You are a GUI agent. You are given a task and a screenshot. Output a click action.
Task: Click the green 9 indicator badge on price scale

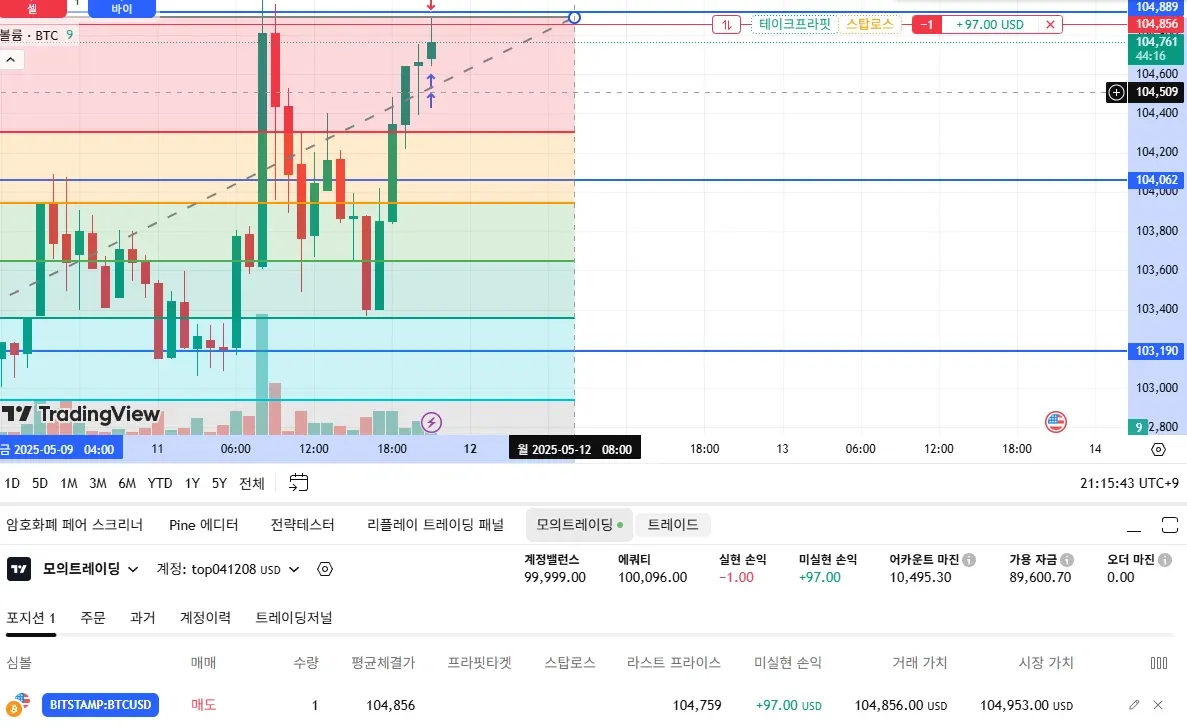[x=1138, y=427]
